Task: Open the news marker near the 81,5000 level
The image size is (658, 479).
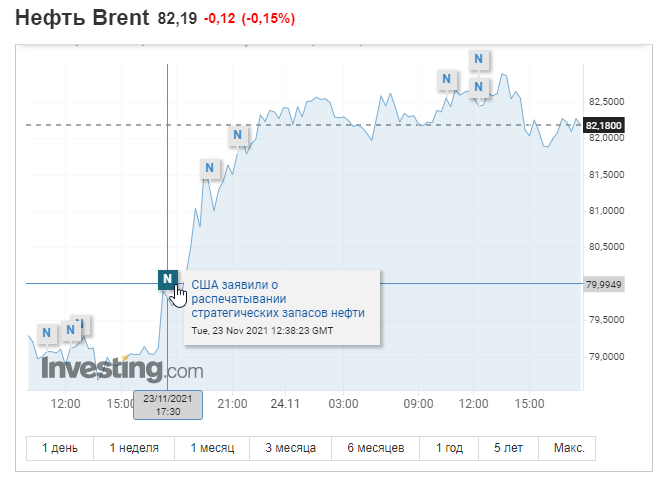Action: (x=209, y=168)
